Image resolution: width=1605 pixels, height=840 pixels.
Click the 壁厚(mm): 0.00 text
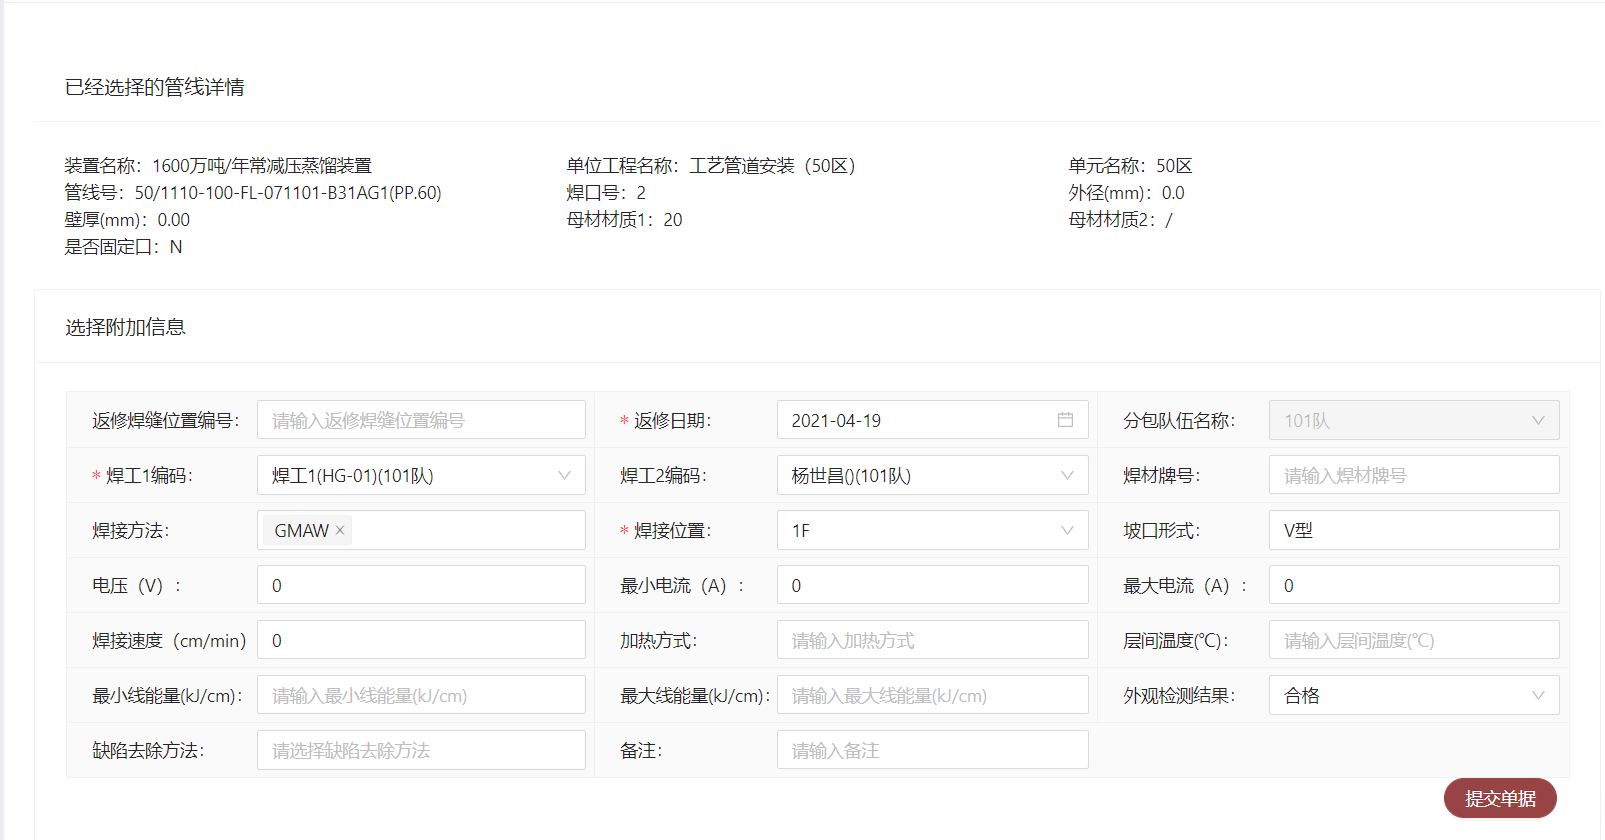click(x=127, y=220)
